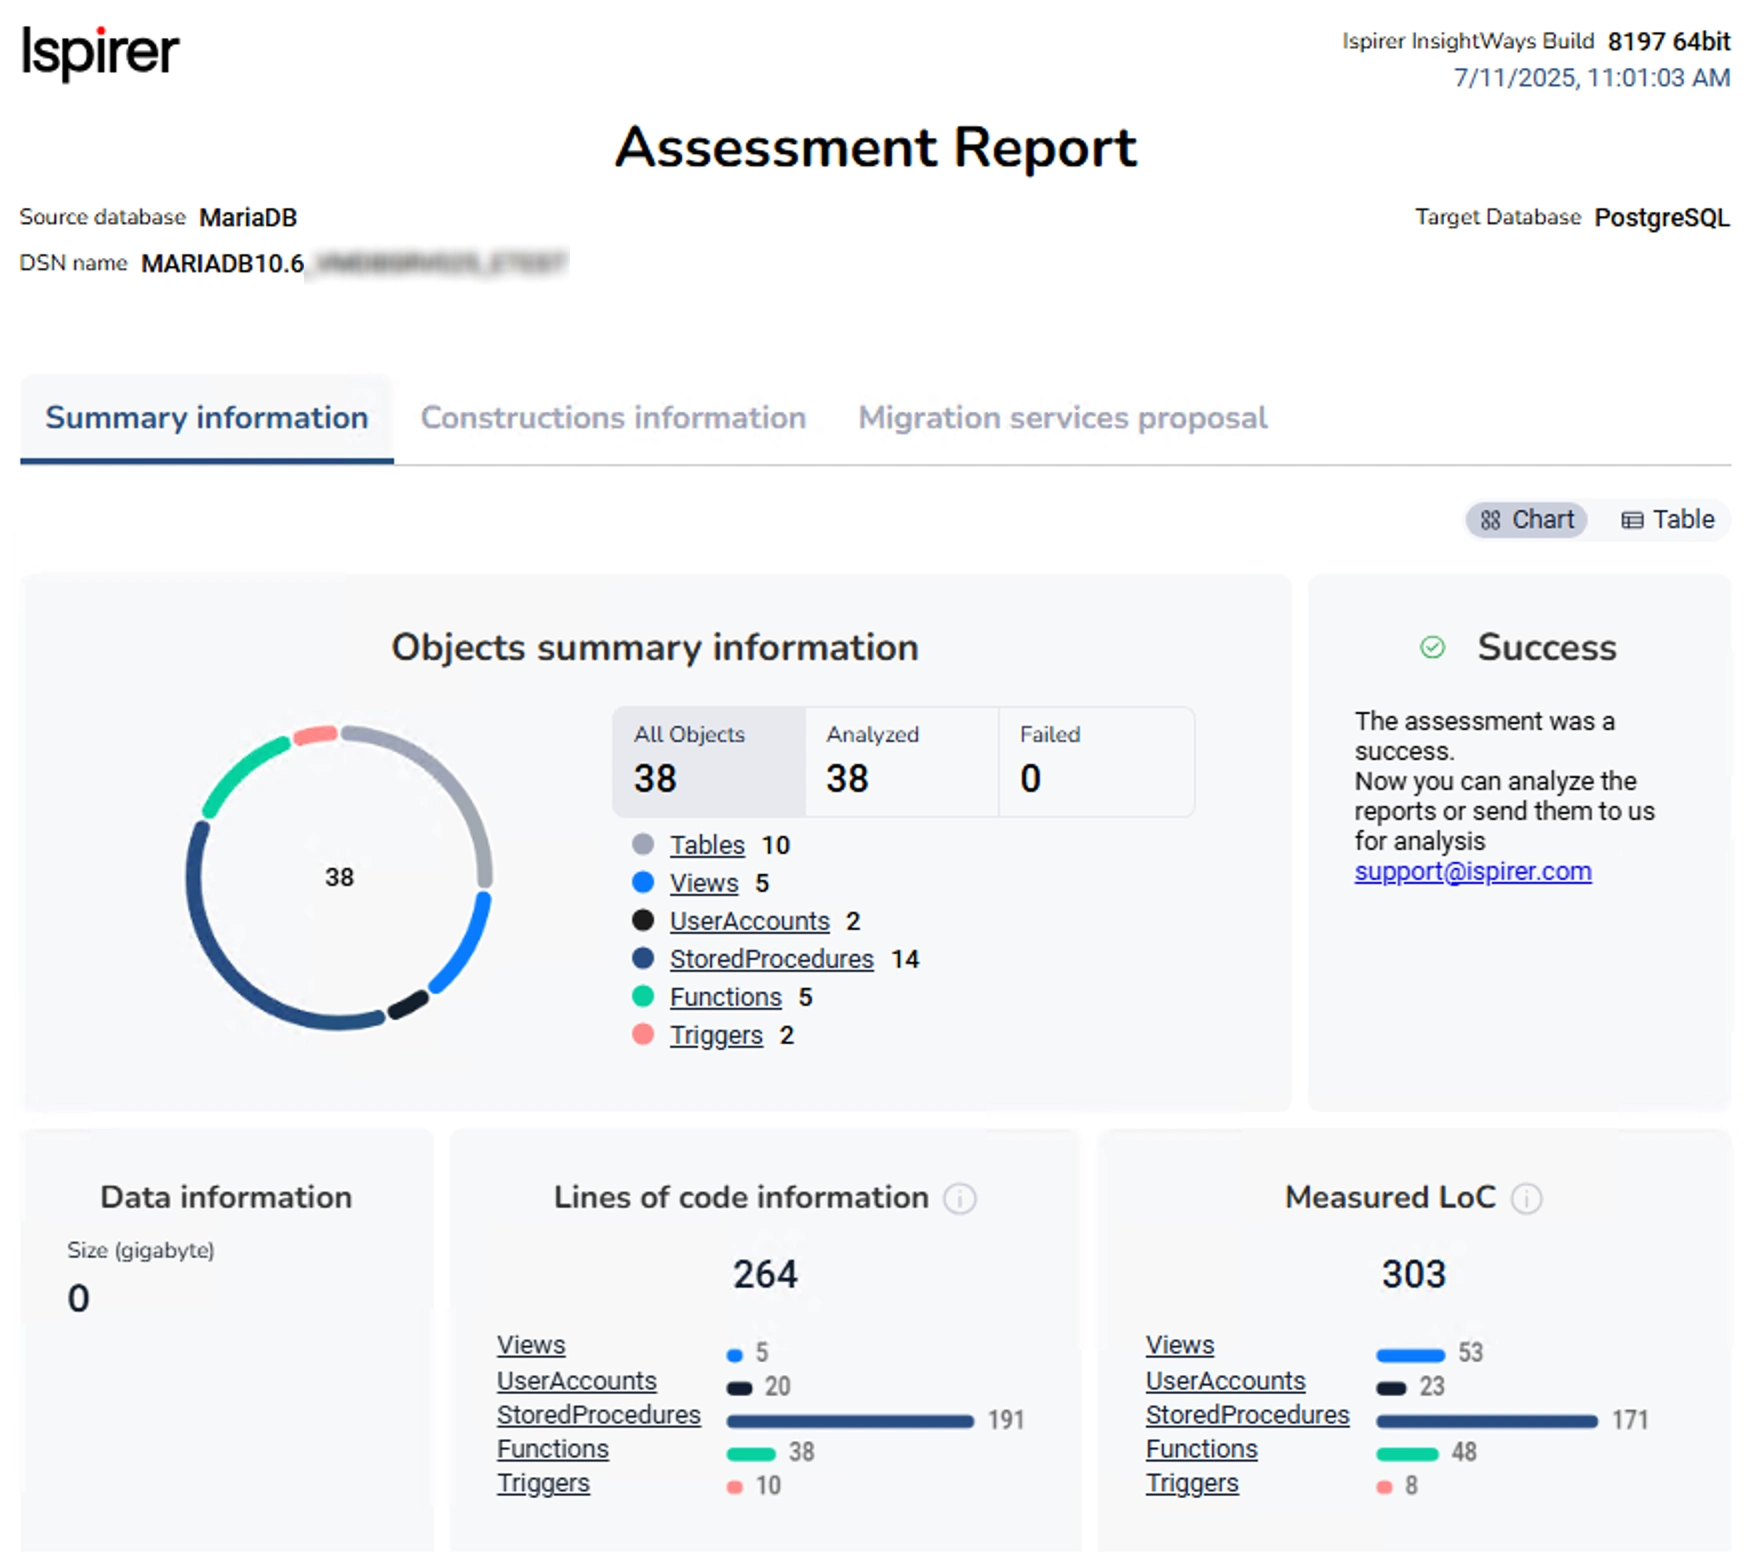Click the green Functions legend dot

[x=643, y=997]
